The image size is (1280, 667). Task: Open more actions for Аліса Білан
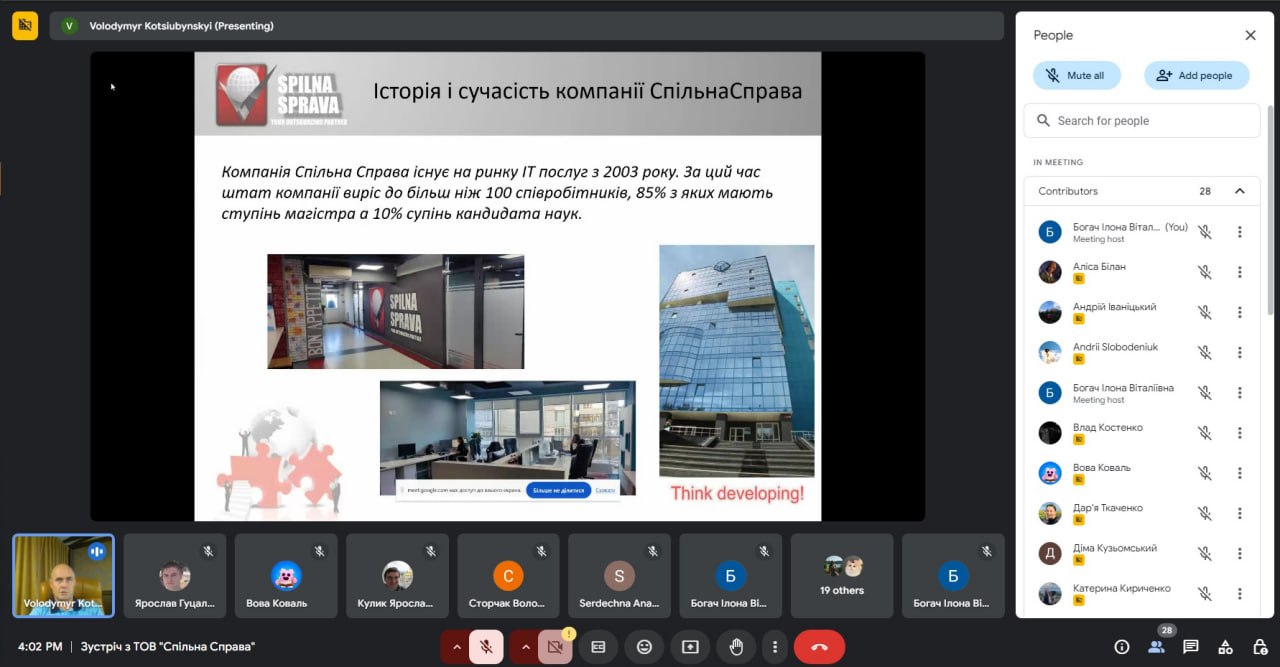pyautogui.click(x=1240, y=272)
